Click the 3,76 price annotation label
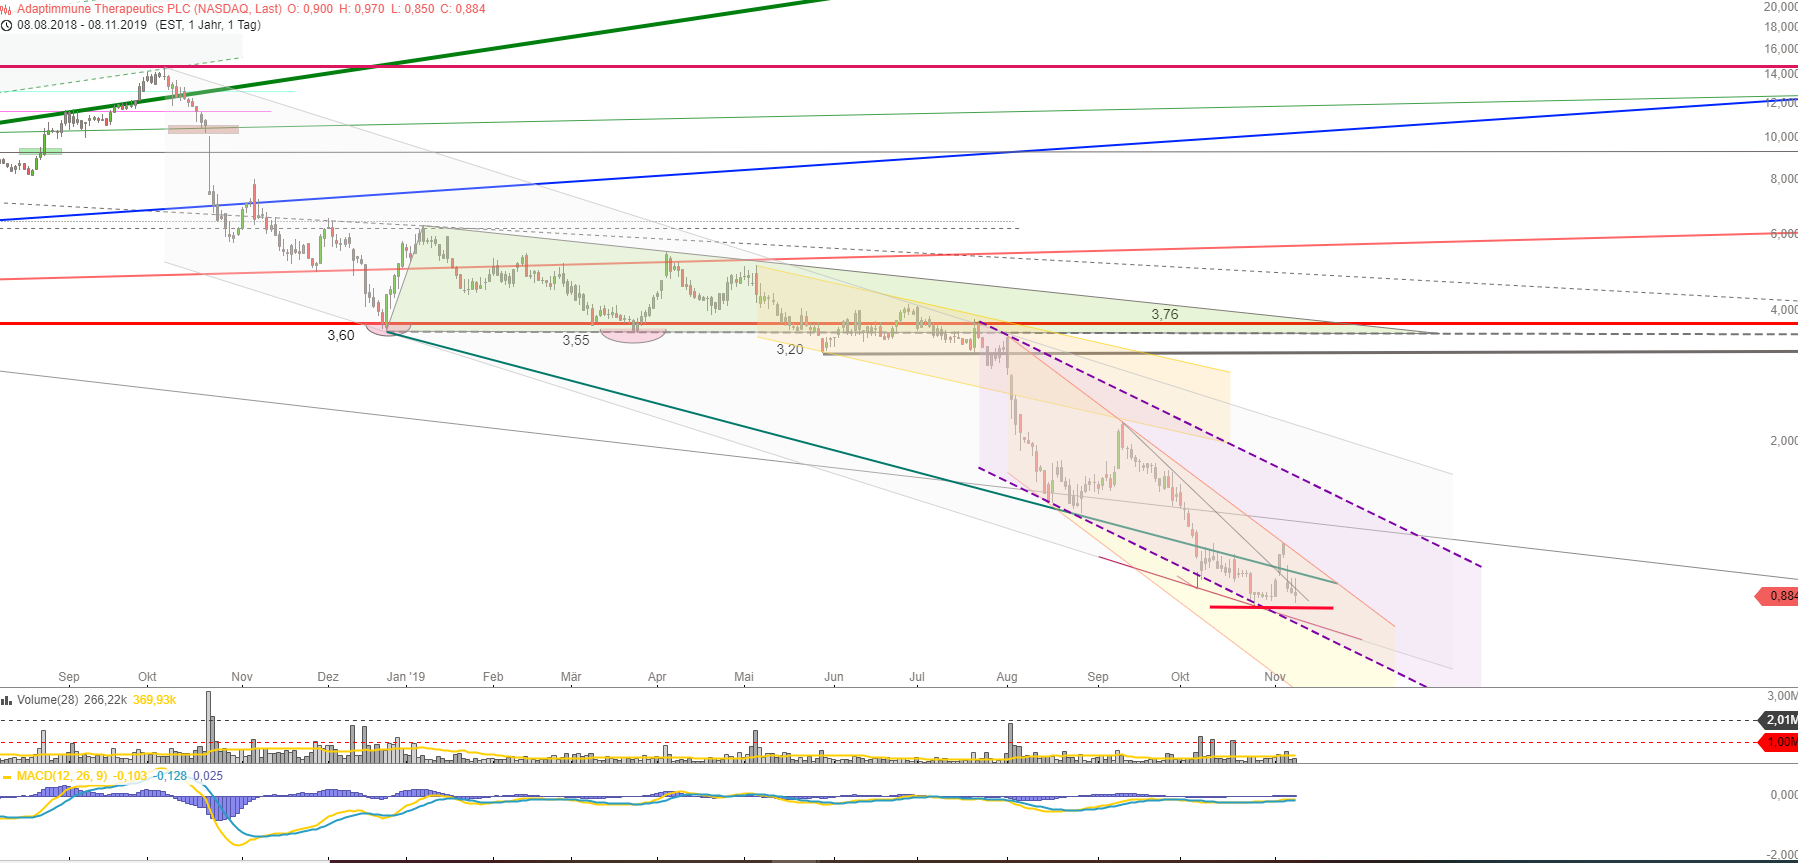1798x863 pixels. (x=1165, y=314)
